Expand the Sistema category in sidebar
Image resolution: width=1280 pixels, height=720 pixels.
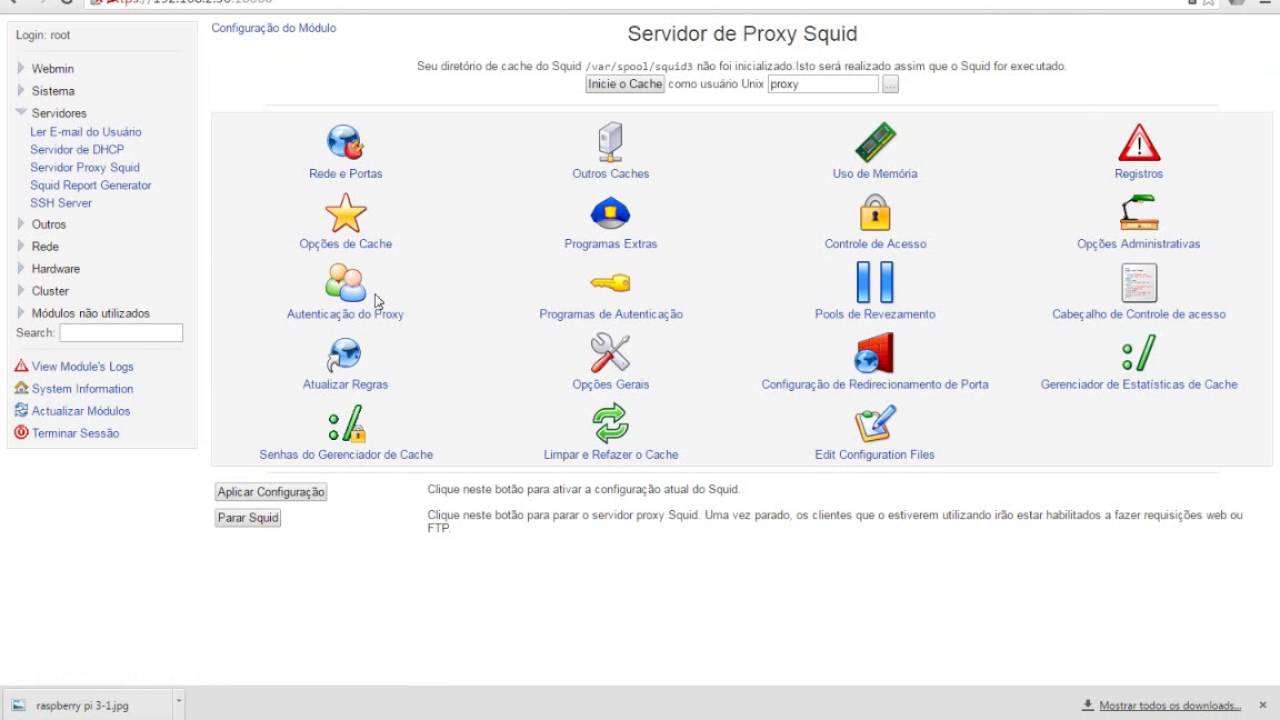click(21, 90)
